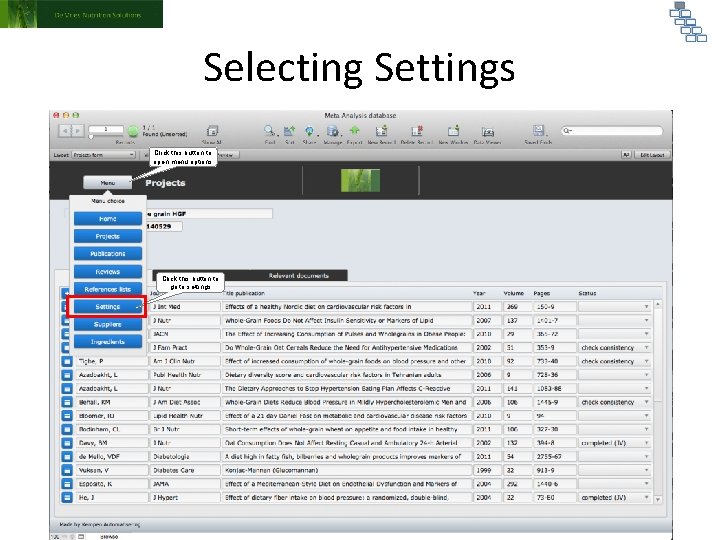Open the blue row icon for Bloomer, RJ
Image resolution: width=720 pixels, height=540 pixels.
click(67, 416)
